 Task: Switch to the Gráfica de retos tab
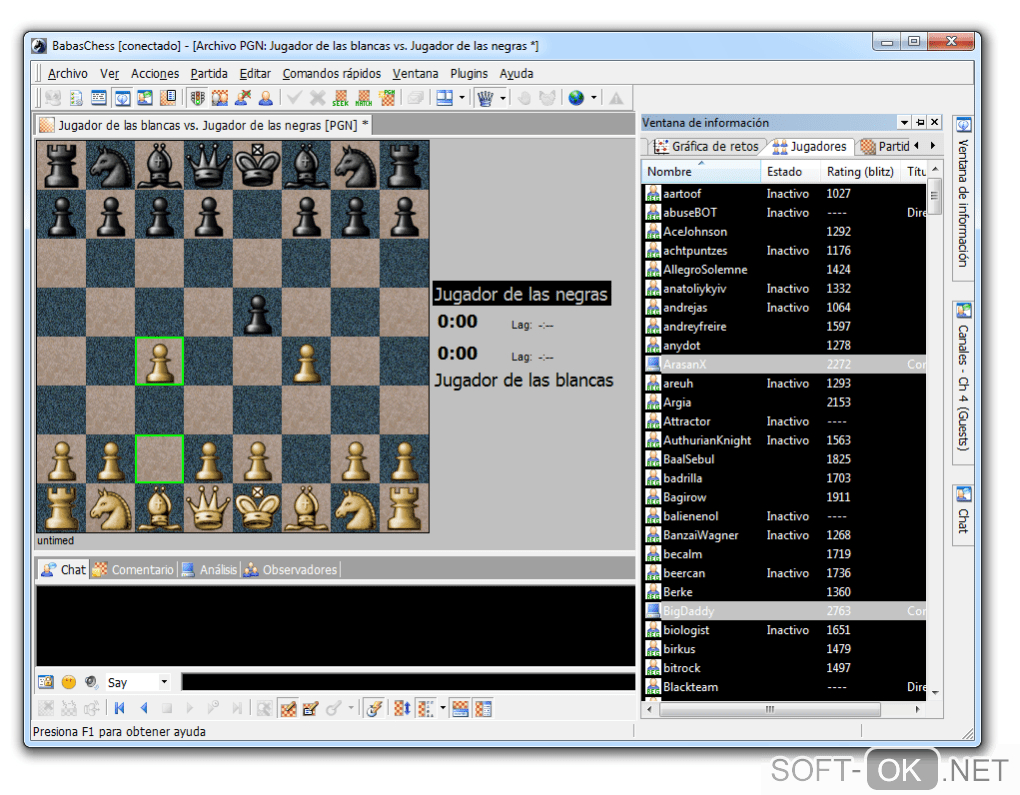pos(707,146)
